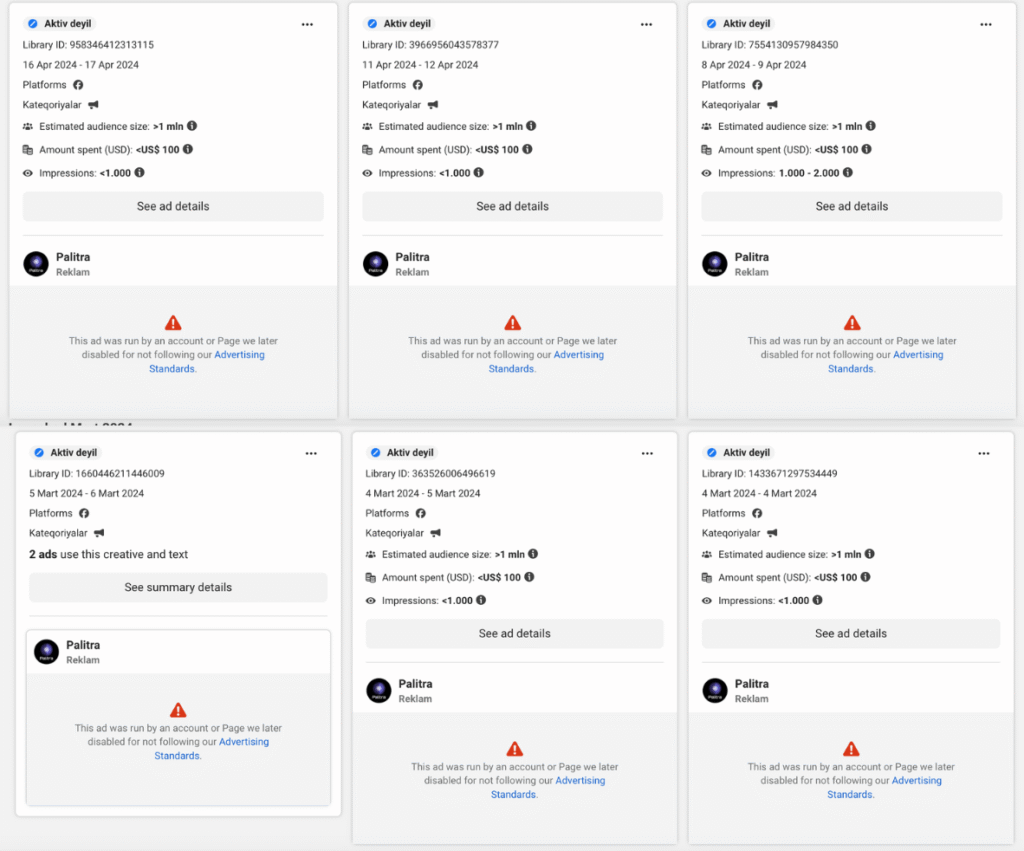Open Advertising Standards link in ad 1660446211446009
Image resolution: width=1024 pixels, height=851 pixels.
[244, 742]
